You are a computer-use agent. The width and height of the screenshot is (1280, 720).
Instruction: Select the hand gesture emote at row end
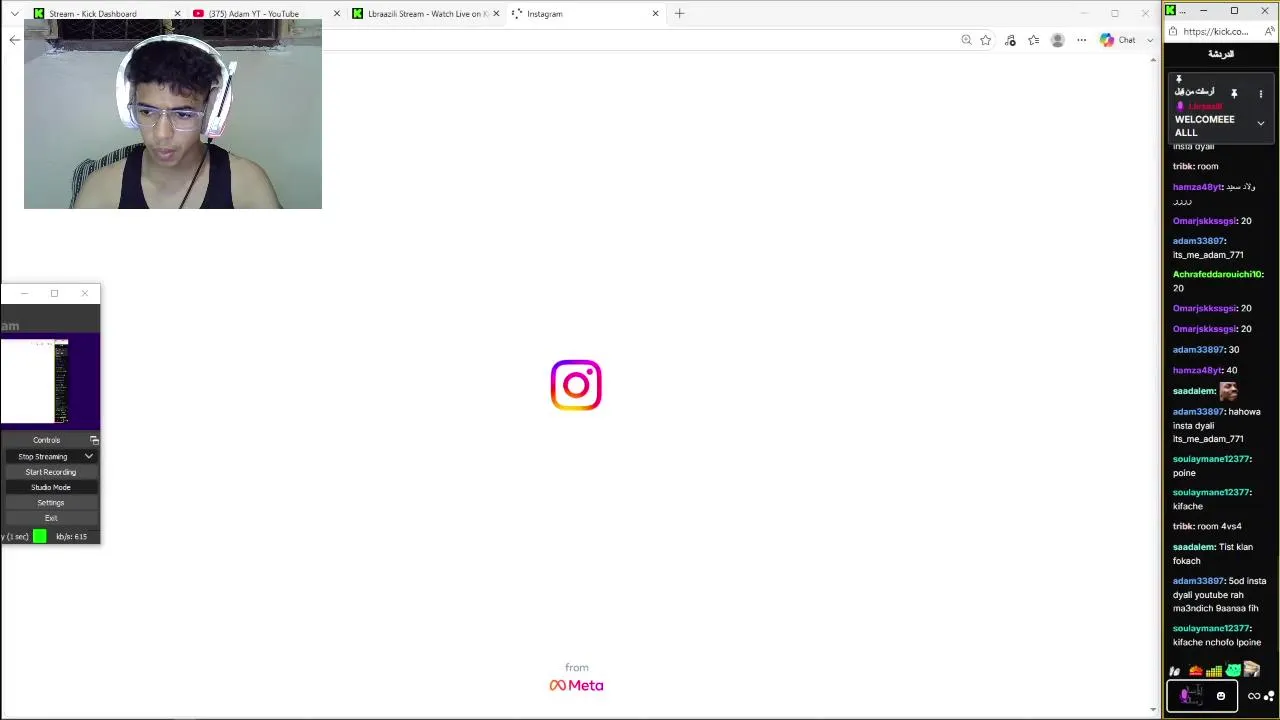(1252, 671)
